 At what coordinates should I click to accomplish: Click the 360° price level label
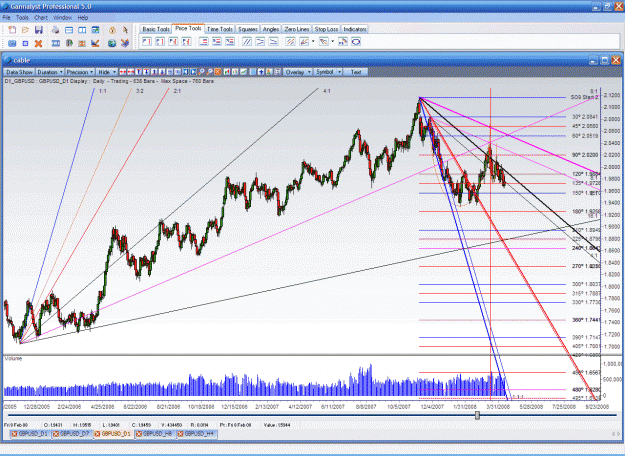586,320
